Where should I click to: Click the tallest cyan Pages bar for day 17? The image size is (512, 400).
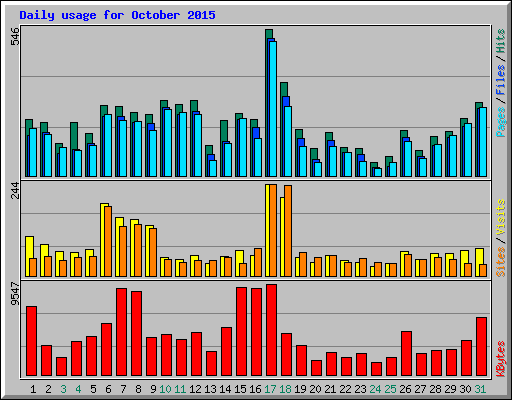click(273, 109)
